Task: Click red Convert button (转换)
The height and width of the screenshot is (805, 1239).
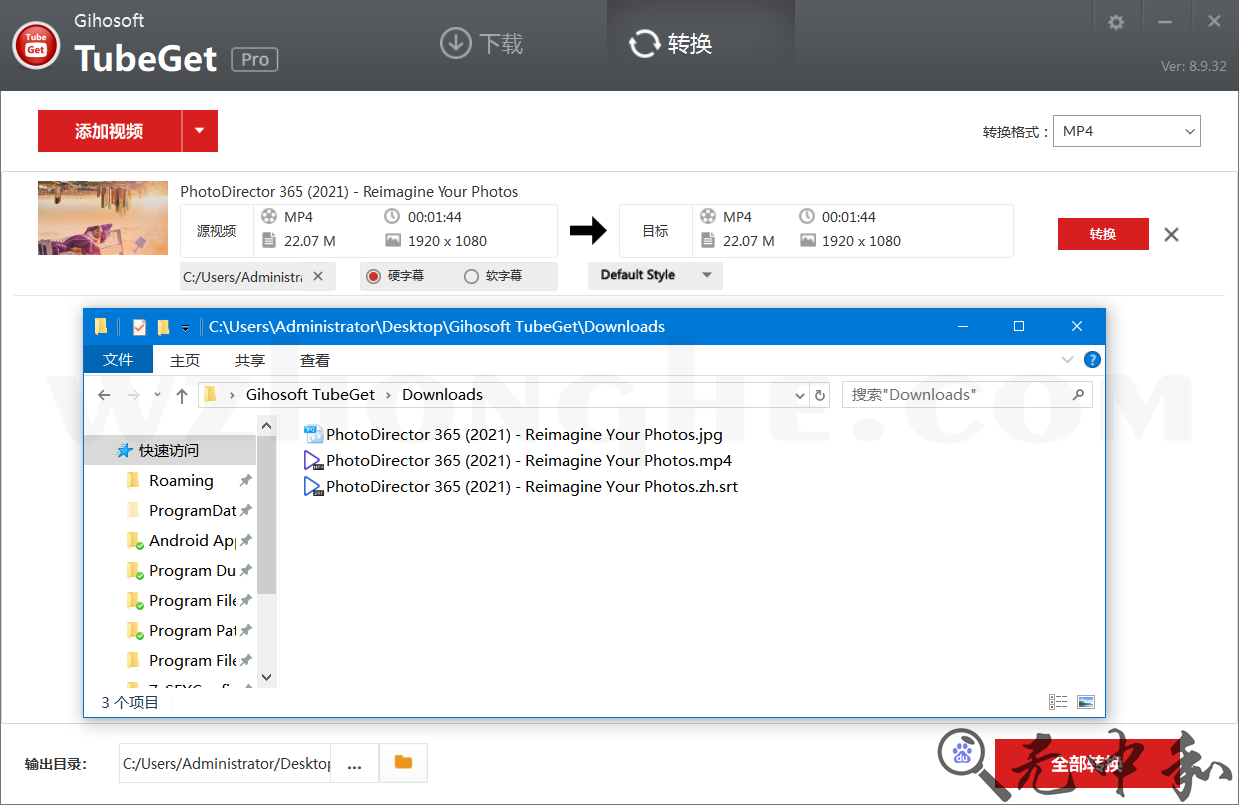Action: click(x=1102, y=234)
